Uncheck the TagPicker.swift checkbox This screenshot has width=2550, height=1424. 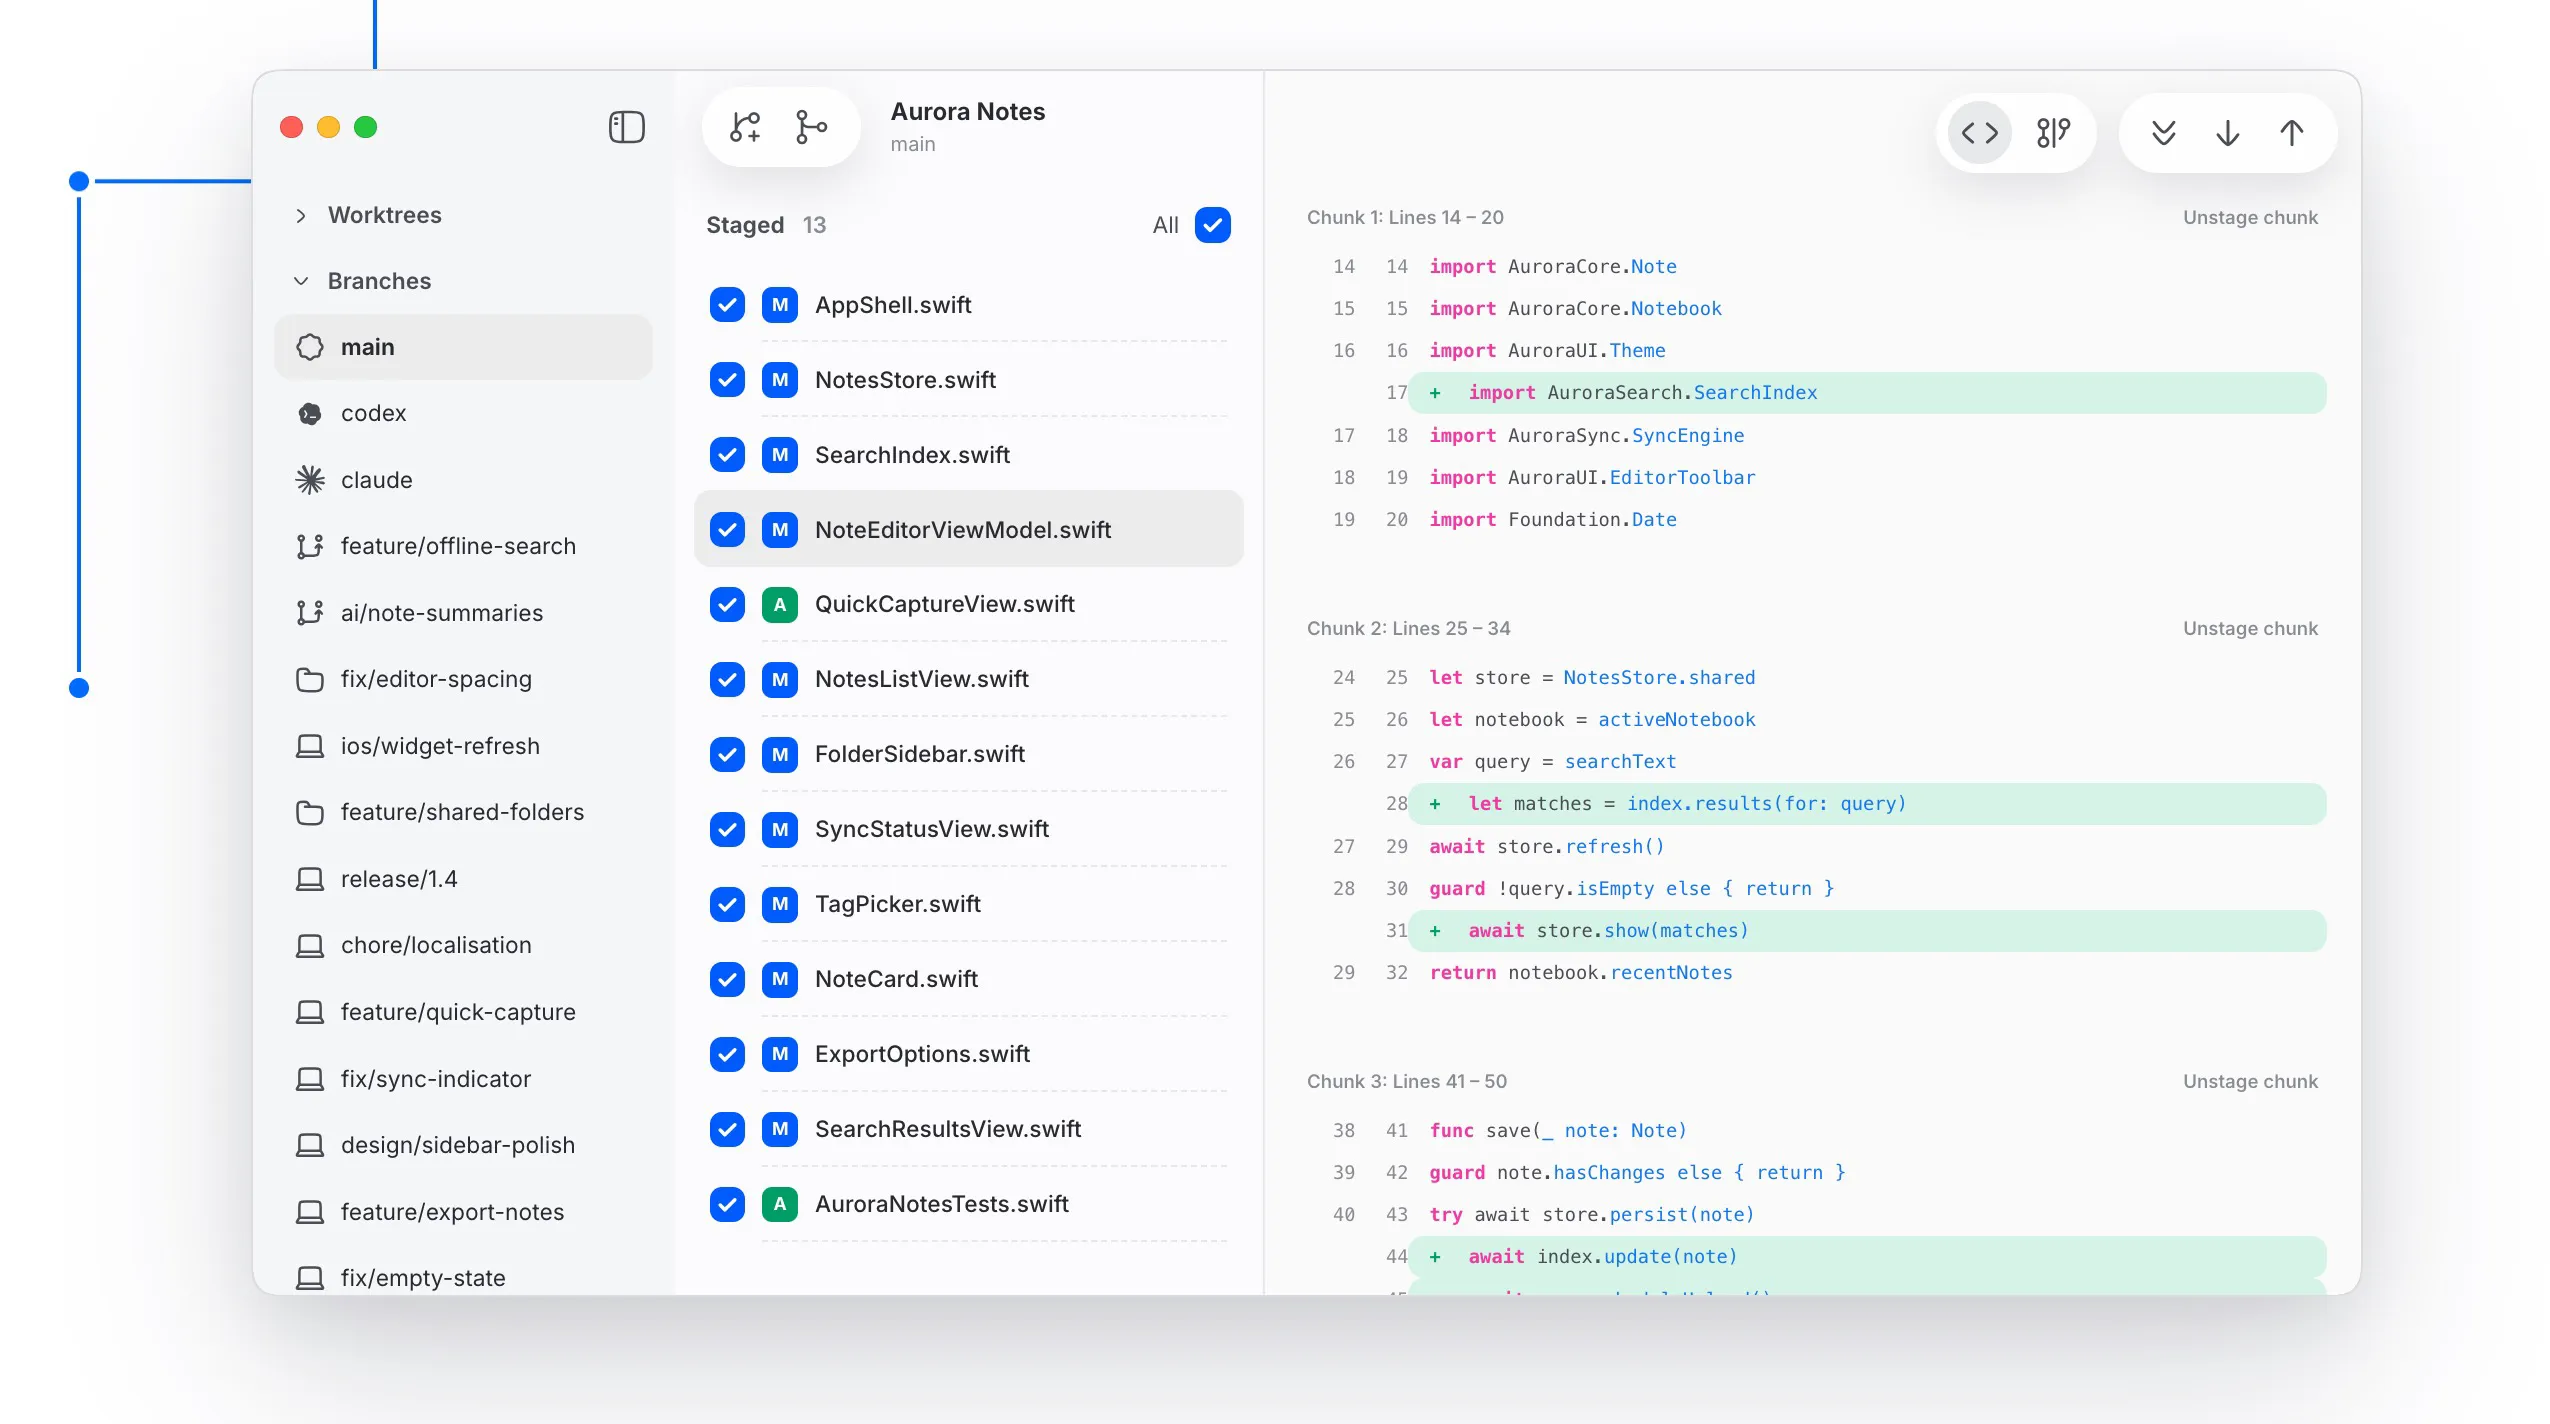point(727,904)
